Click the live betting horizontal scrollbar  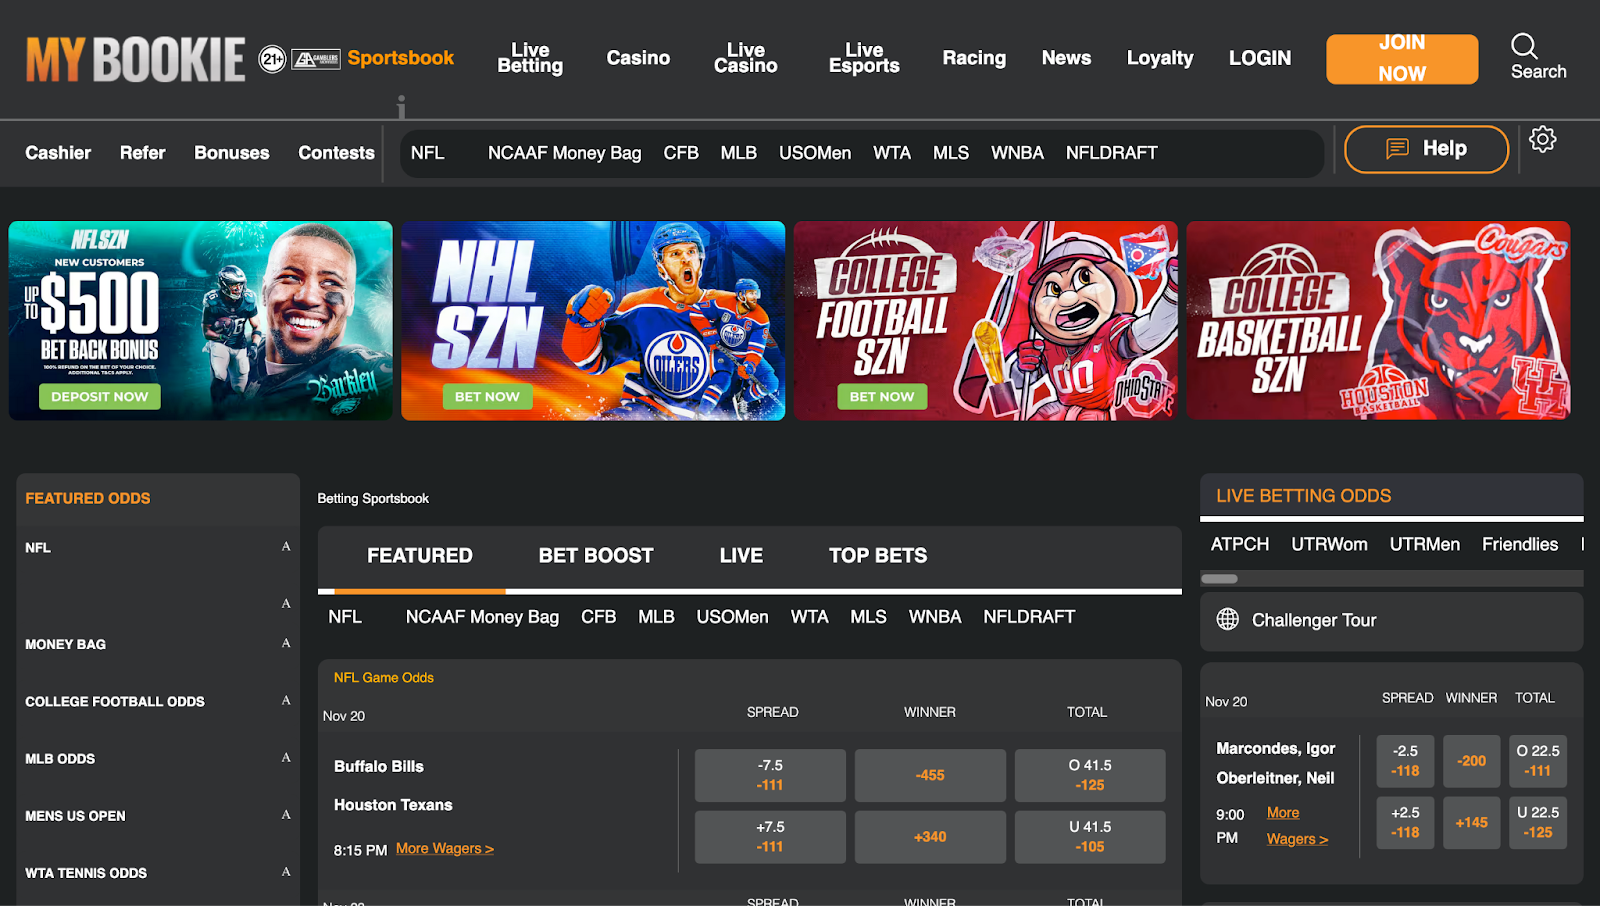1219,579
